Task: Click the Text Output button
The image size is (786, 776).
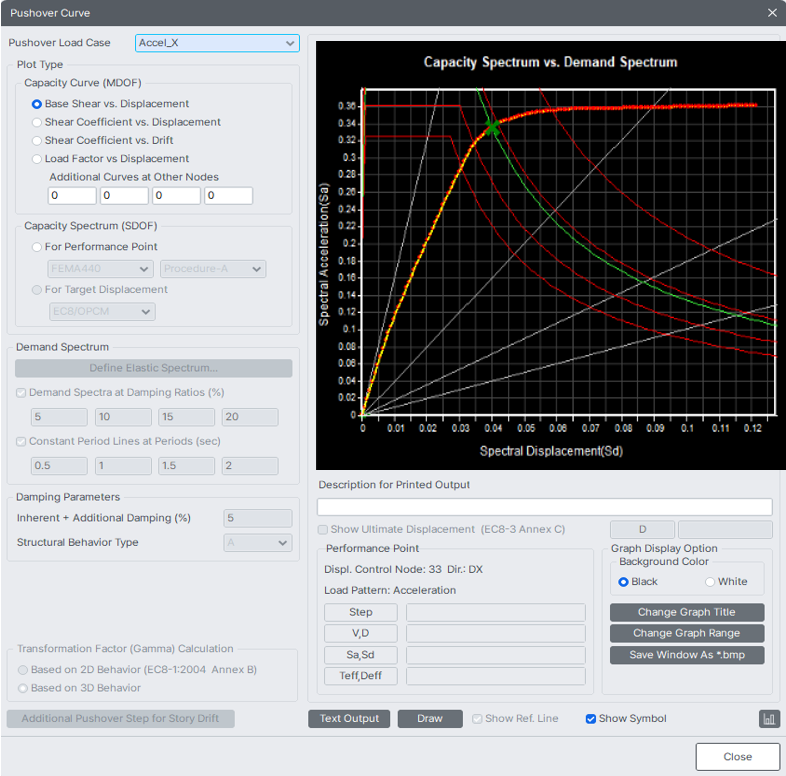Action: click(349, 719)
